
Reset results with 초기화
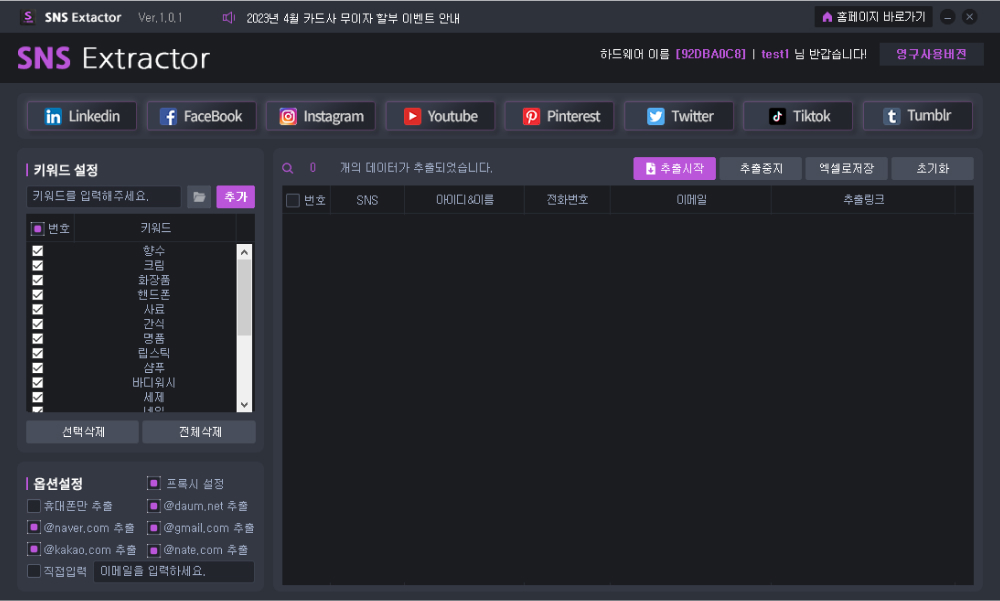(x=932, y=168)
